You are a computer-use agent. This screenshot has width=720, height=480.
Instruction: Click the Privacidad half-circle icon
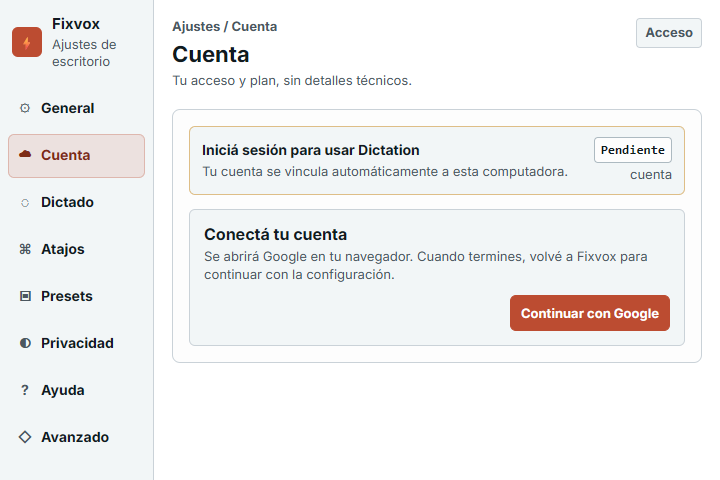tap(25, 343)
